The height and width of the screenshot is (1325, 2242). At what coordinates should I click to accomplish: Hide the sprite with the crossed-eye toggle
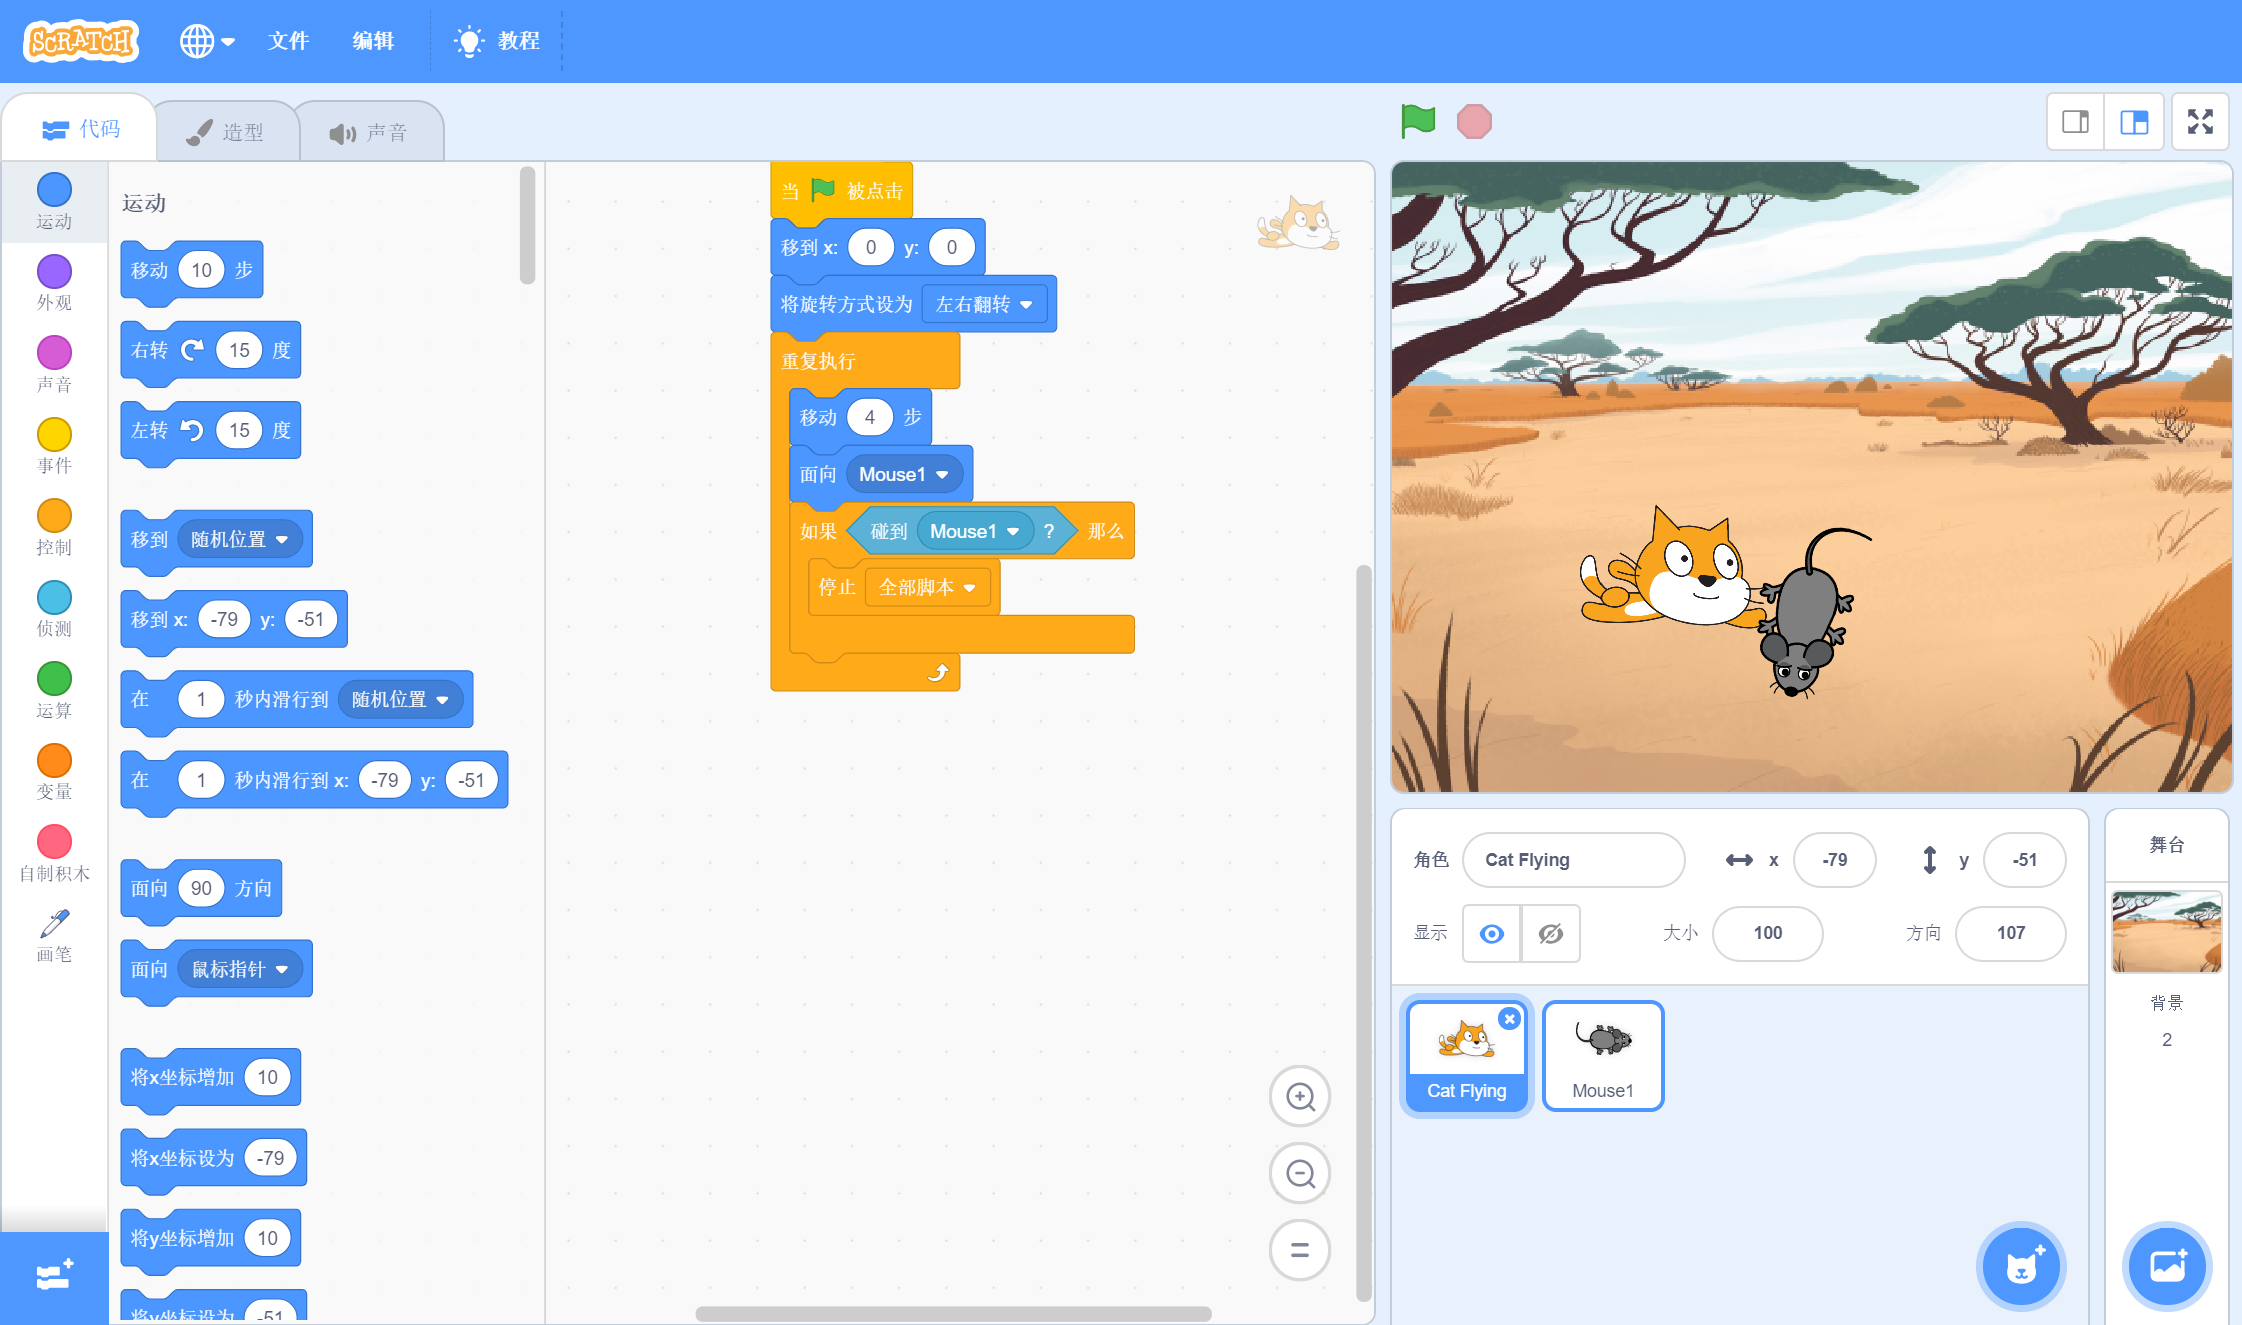pyautogui.click(x=1550, y=933)
